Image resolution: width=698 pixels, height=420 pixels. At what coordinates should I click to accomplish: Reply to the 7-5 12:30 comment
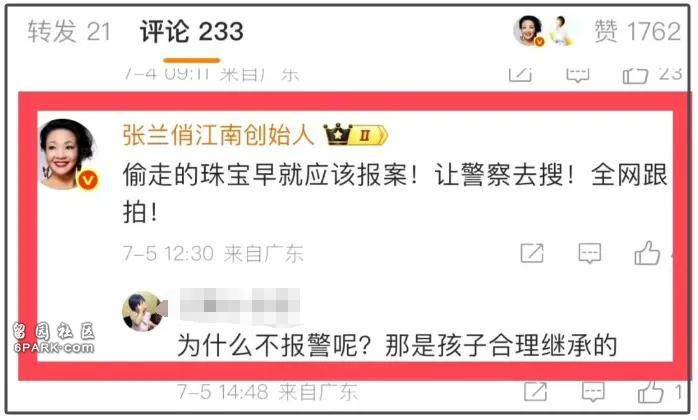tap(589, 253)
